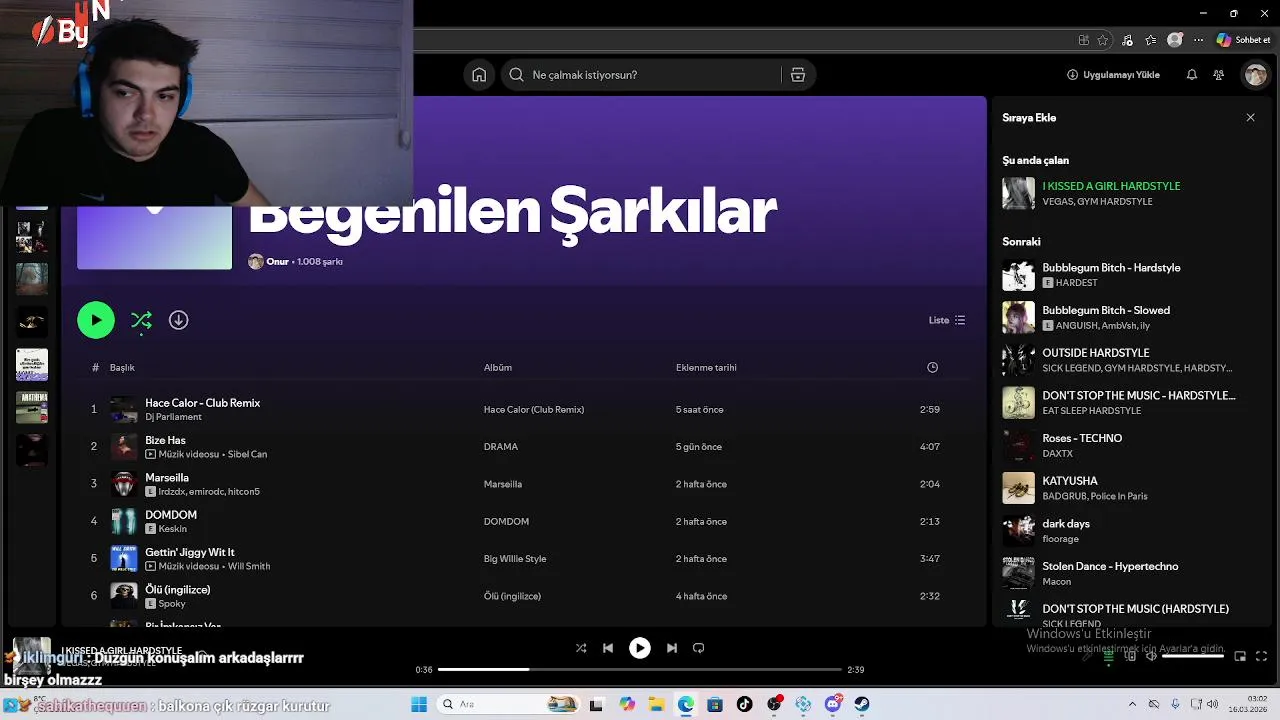
Task: Open TikTok from the taskbar
Action: 744,704
